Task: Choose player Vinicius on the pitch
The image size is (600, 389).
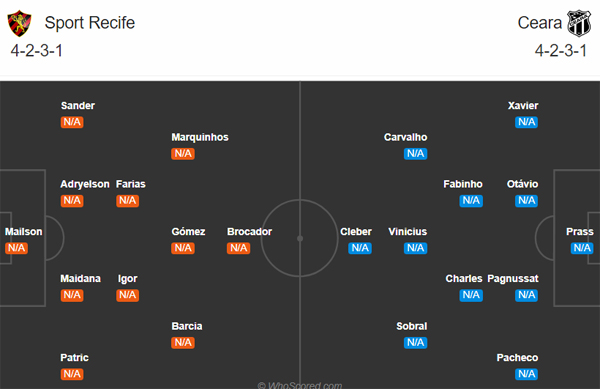Action: [x=408, y=232]
